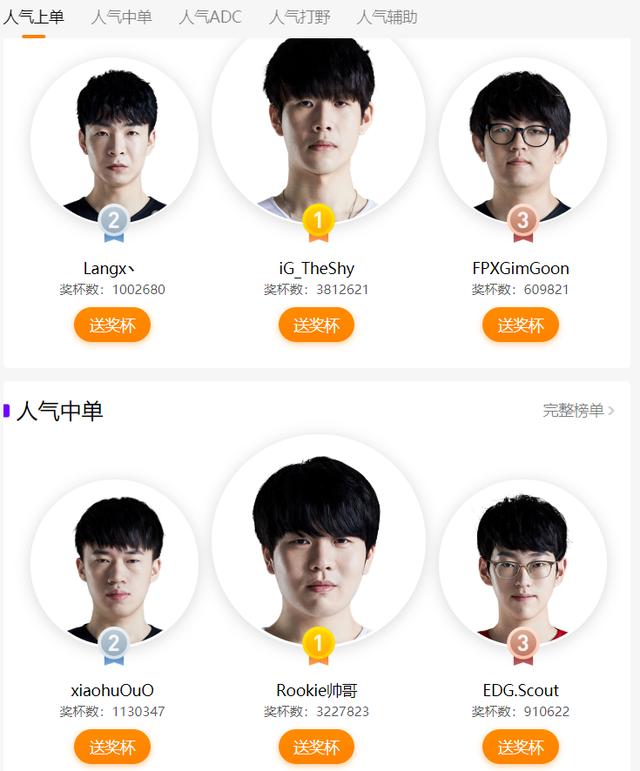Expand full ranking via 完整榜单 arrow

click(x=611, y=410)
